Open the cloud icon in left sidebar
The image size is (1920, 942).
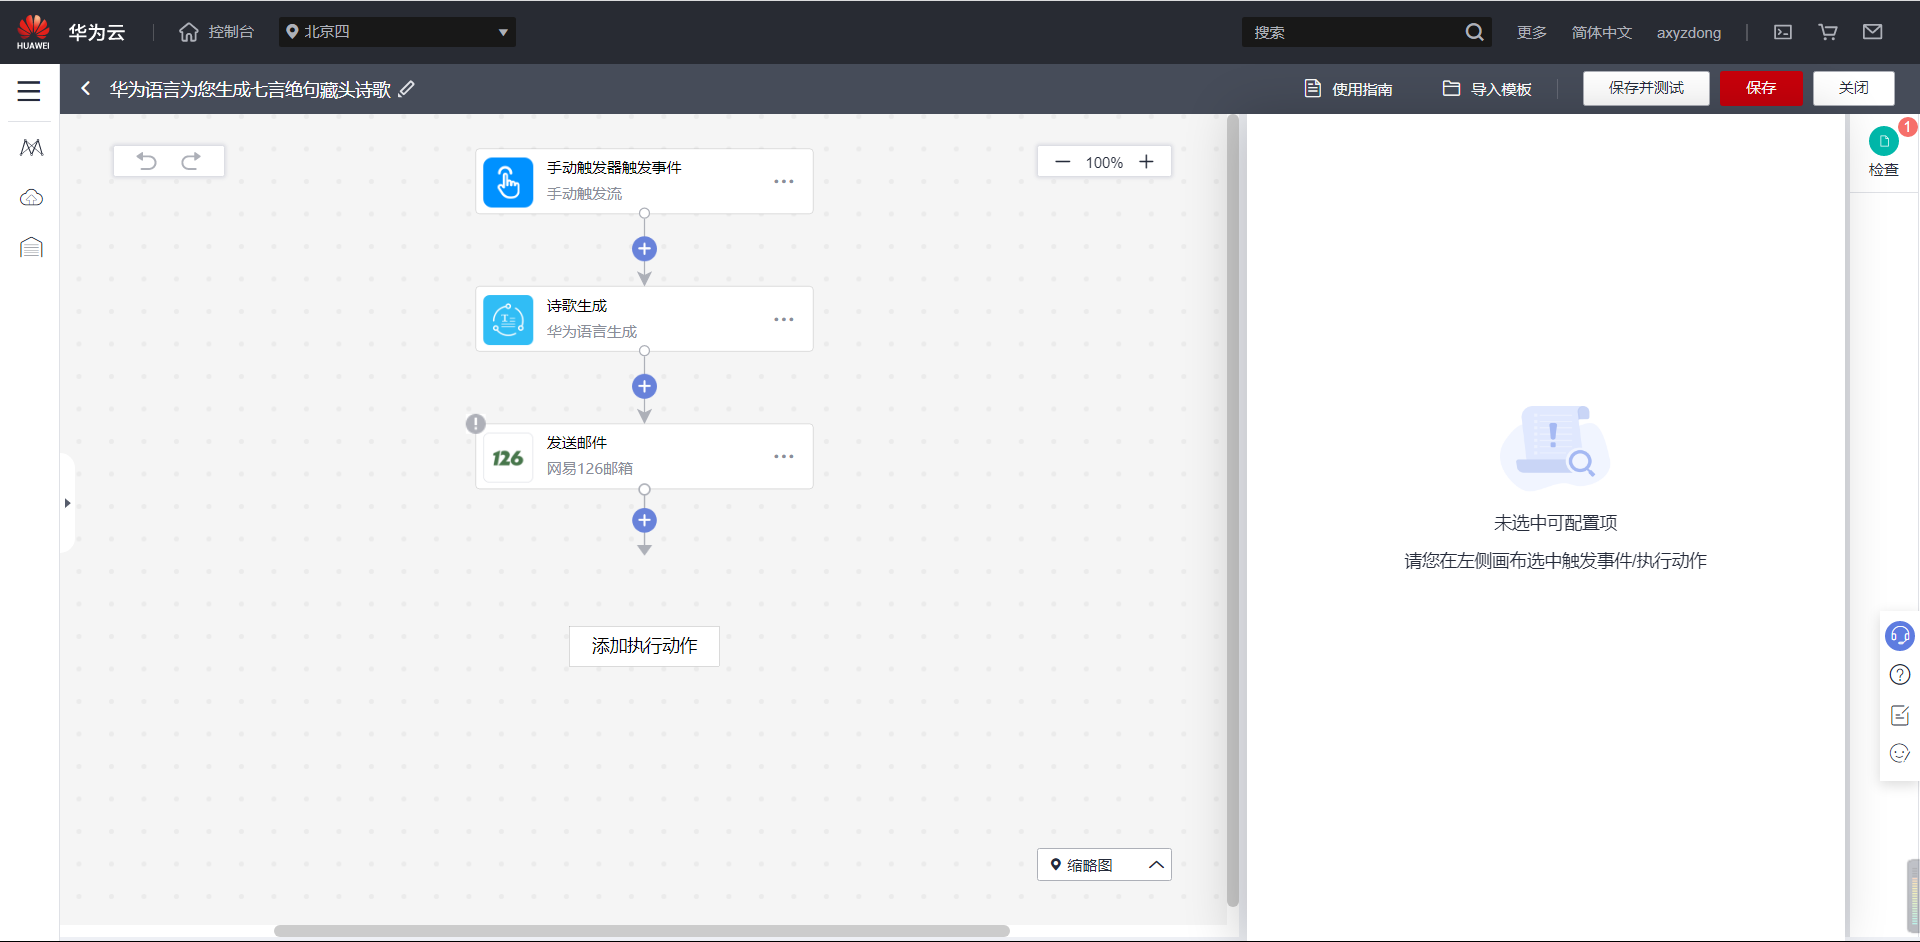coord(31,198)
